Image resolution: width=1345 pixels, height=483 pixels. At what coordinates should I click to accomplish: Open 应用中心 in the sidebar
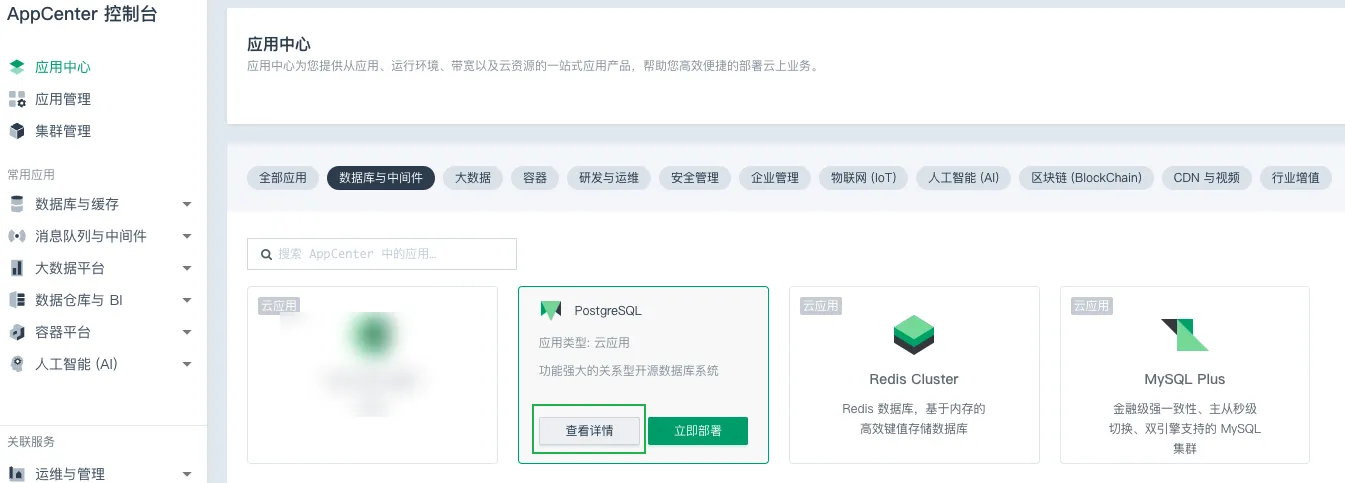coord(63,67)
